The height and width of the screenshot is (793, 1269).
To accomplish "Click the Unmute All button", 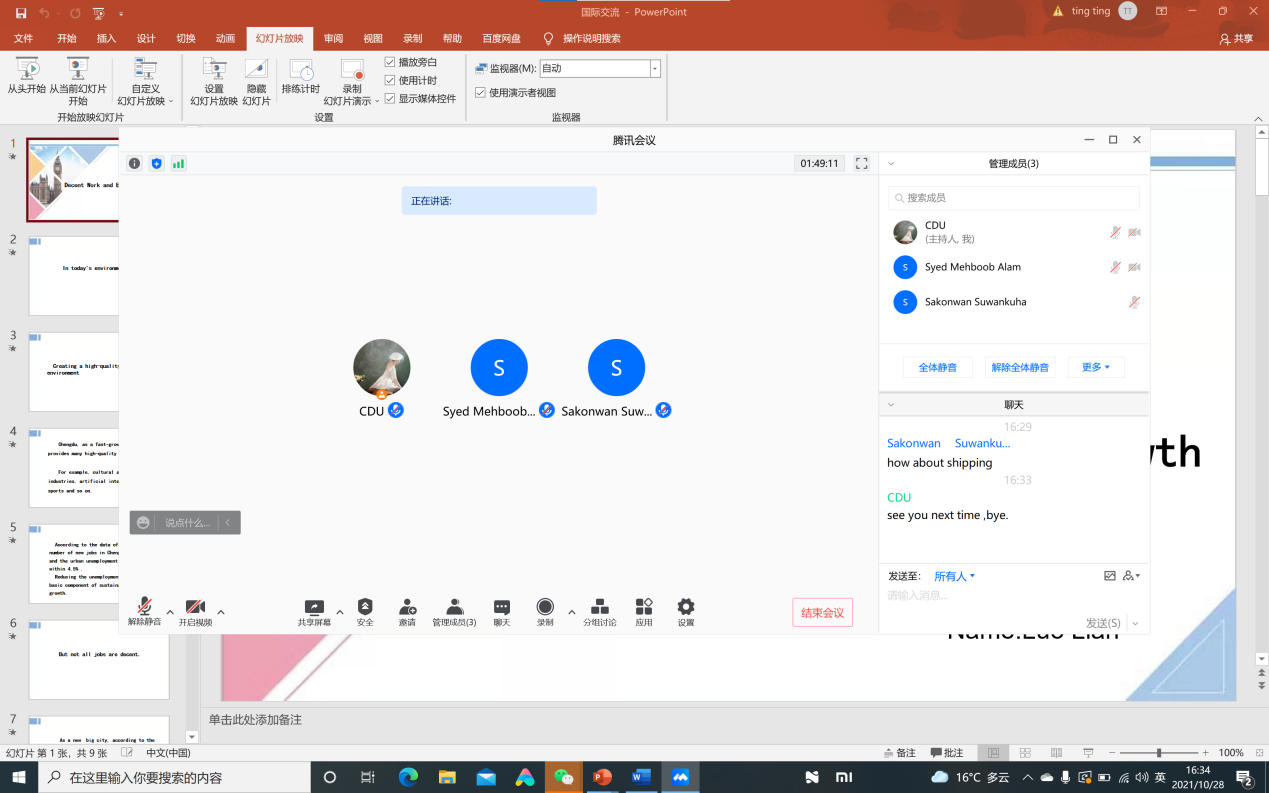I will pos(1020,367).
